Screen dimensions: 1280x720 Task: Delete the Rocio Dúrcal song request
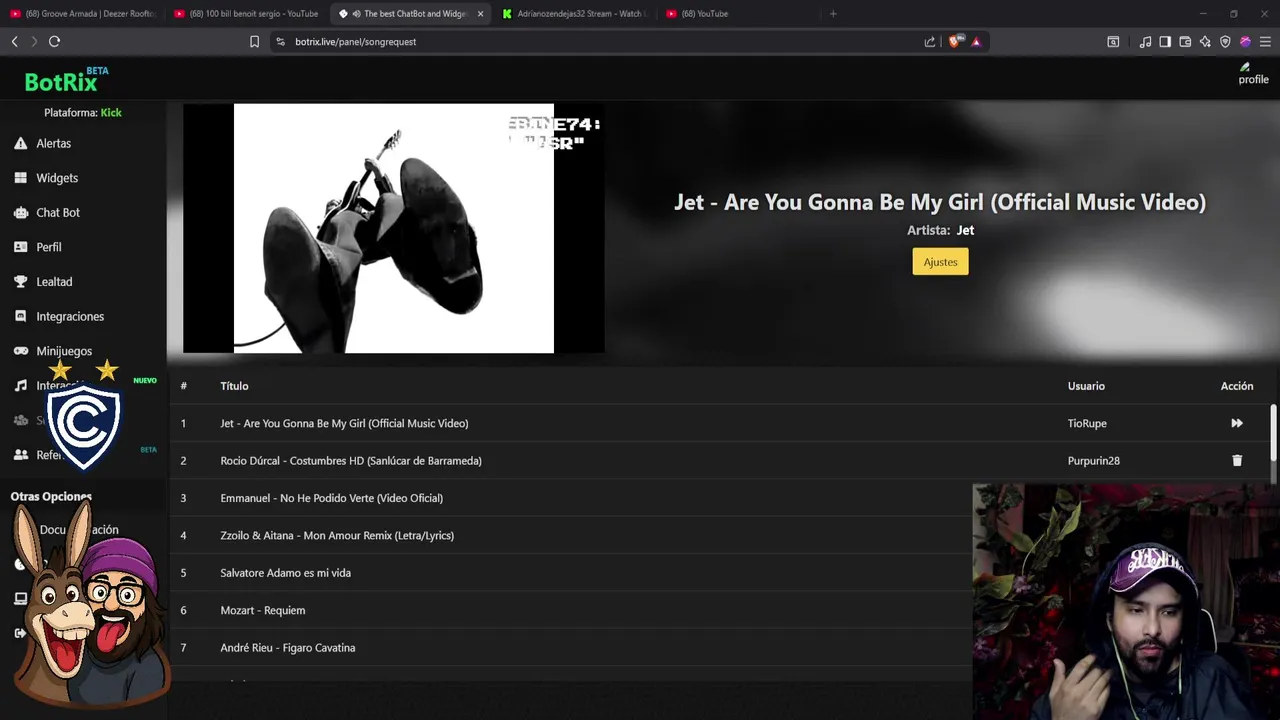(x=1237, y=461)
